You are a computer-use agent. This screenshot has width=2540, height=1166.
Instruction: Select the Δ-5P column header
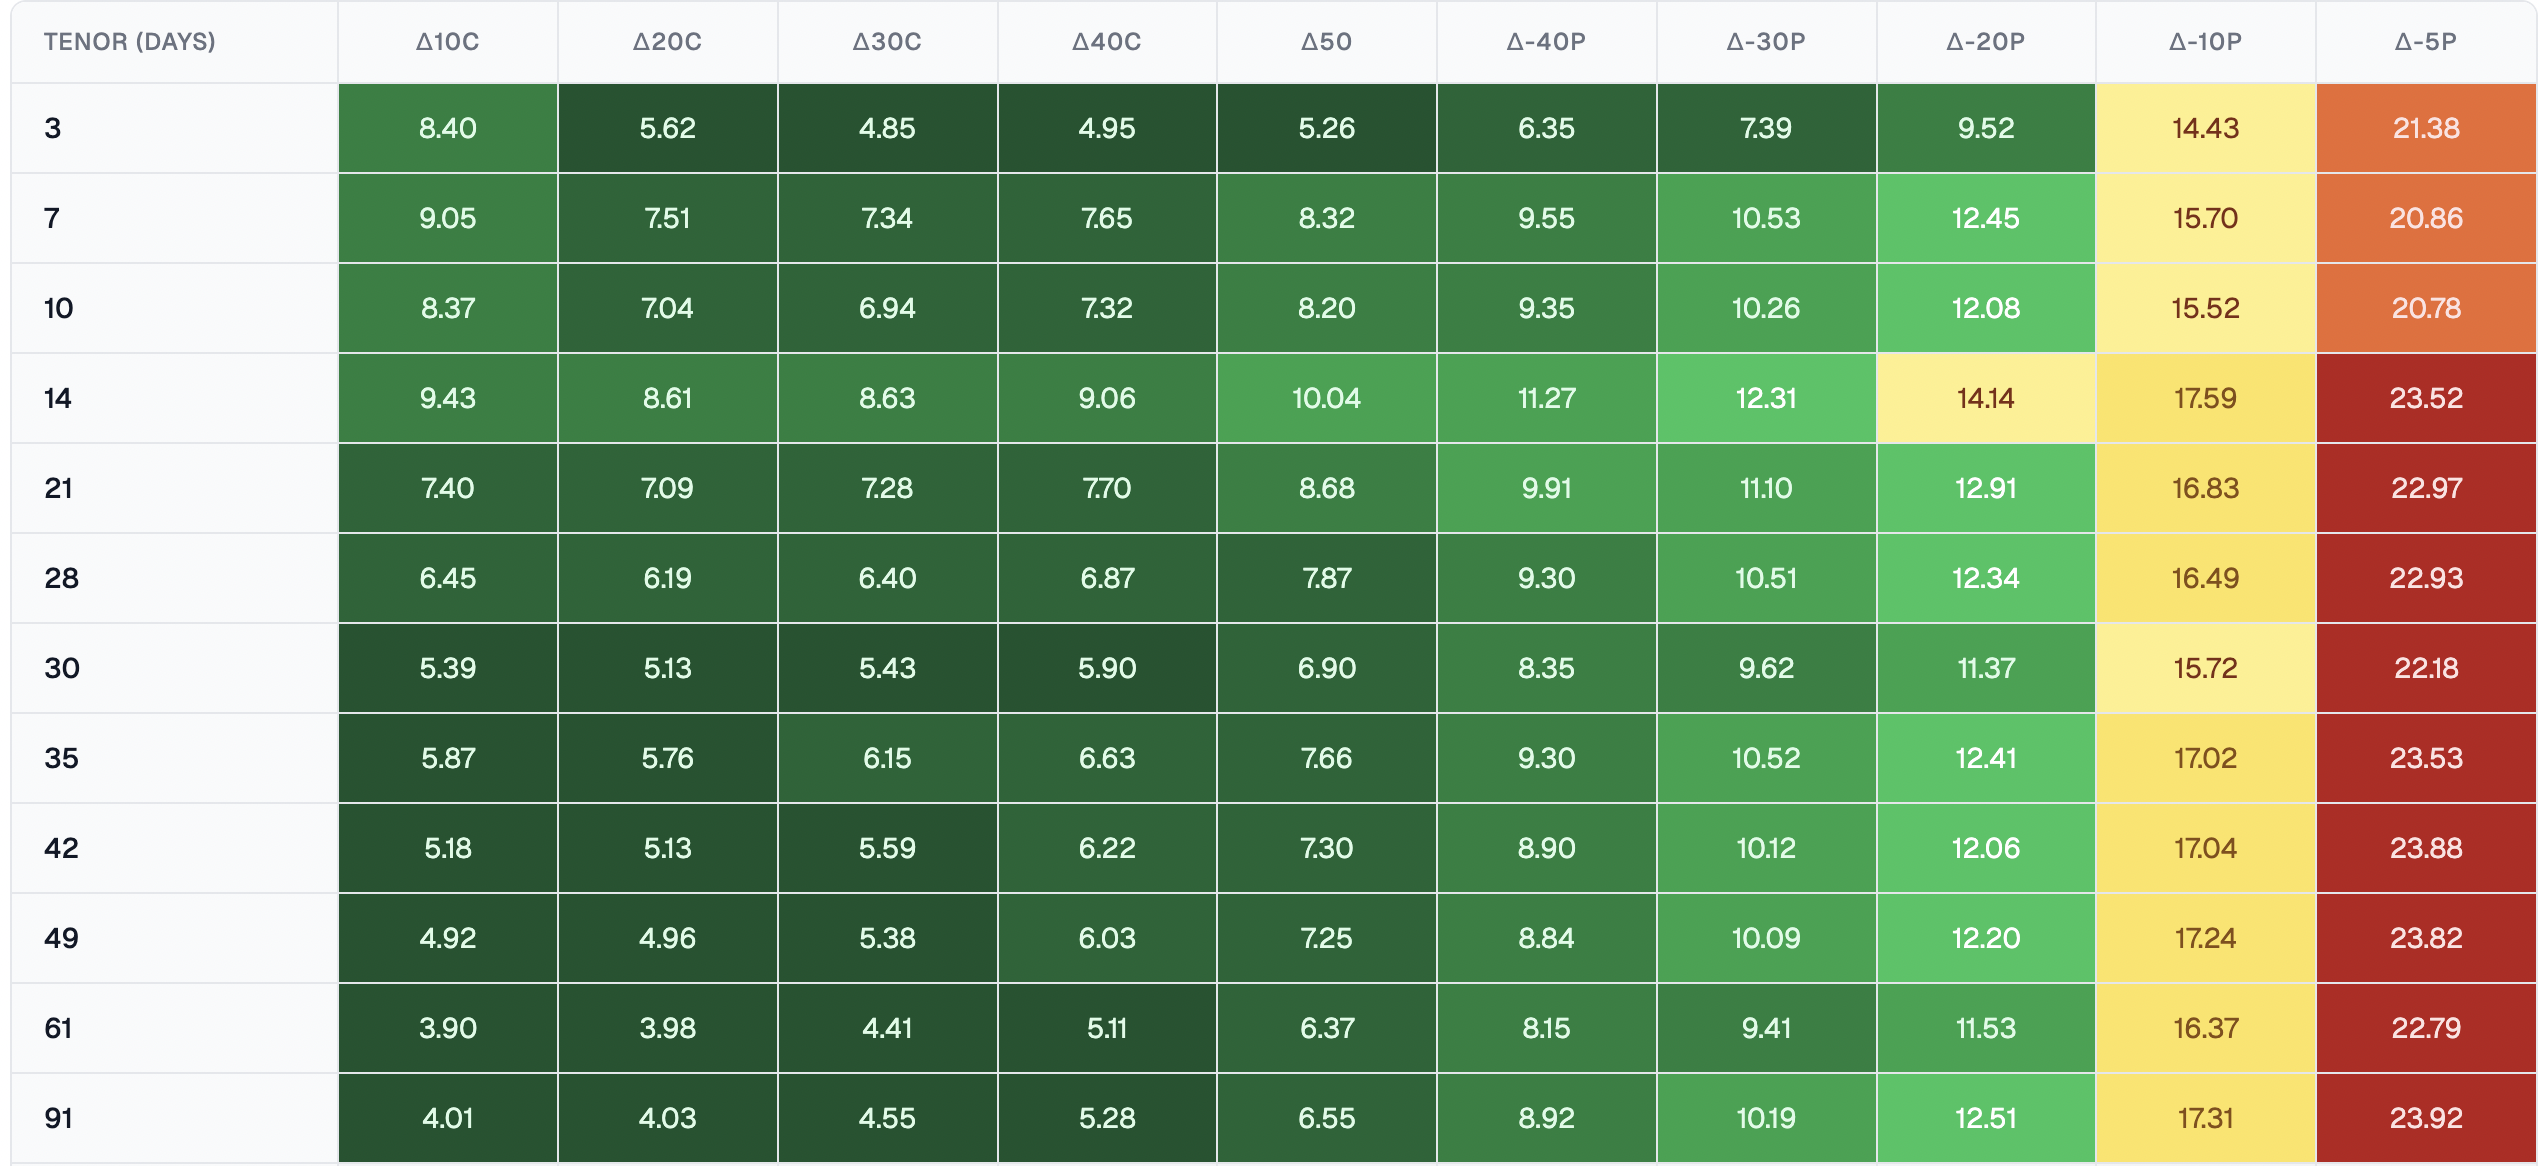coord(2425,42)
